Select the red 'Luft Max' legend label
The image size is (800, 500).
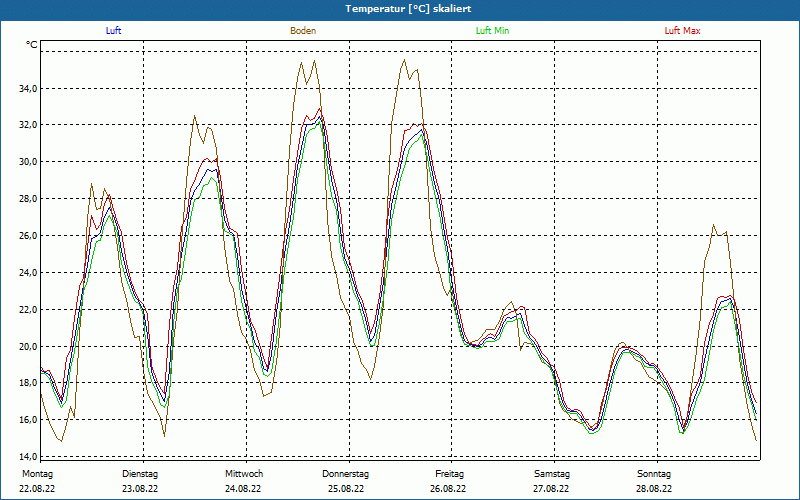point(682,31)
